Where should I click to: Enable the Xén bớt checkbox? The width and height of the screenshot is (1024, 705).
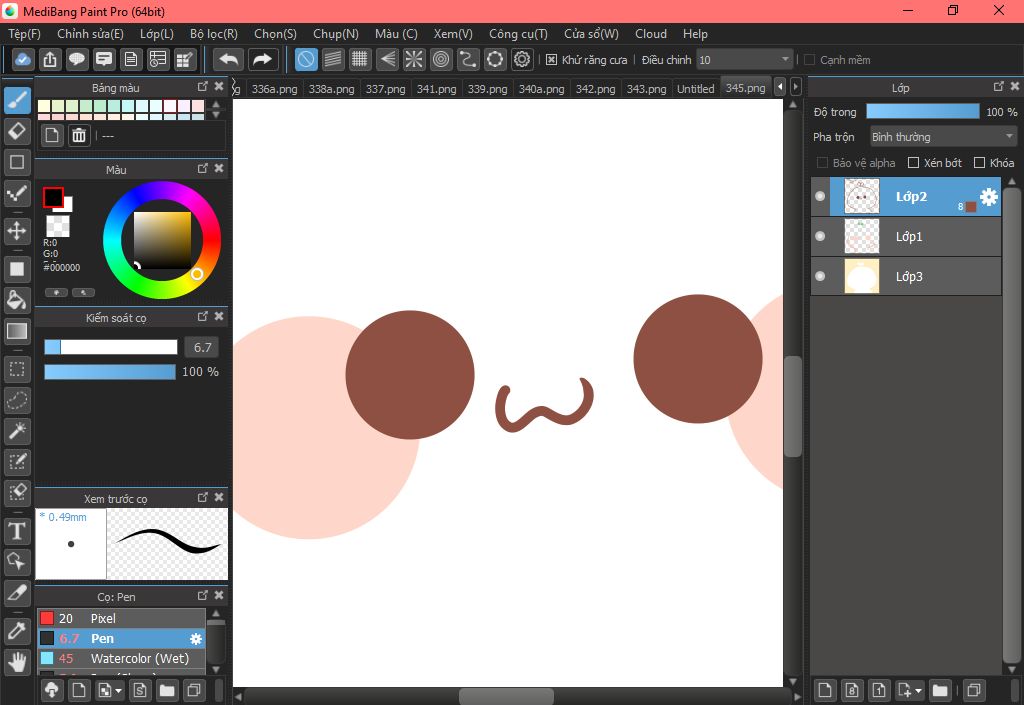pos(913,163)
